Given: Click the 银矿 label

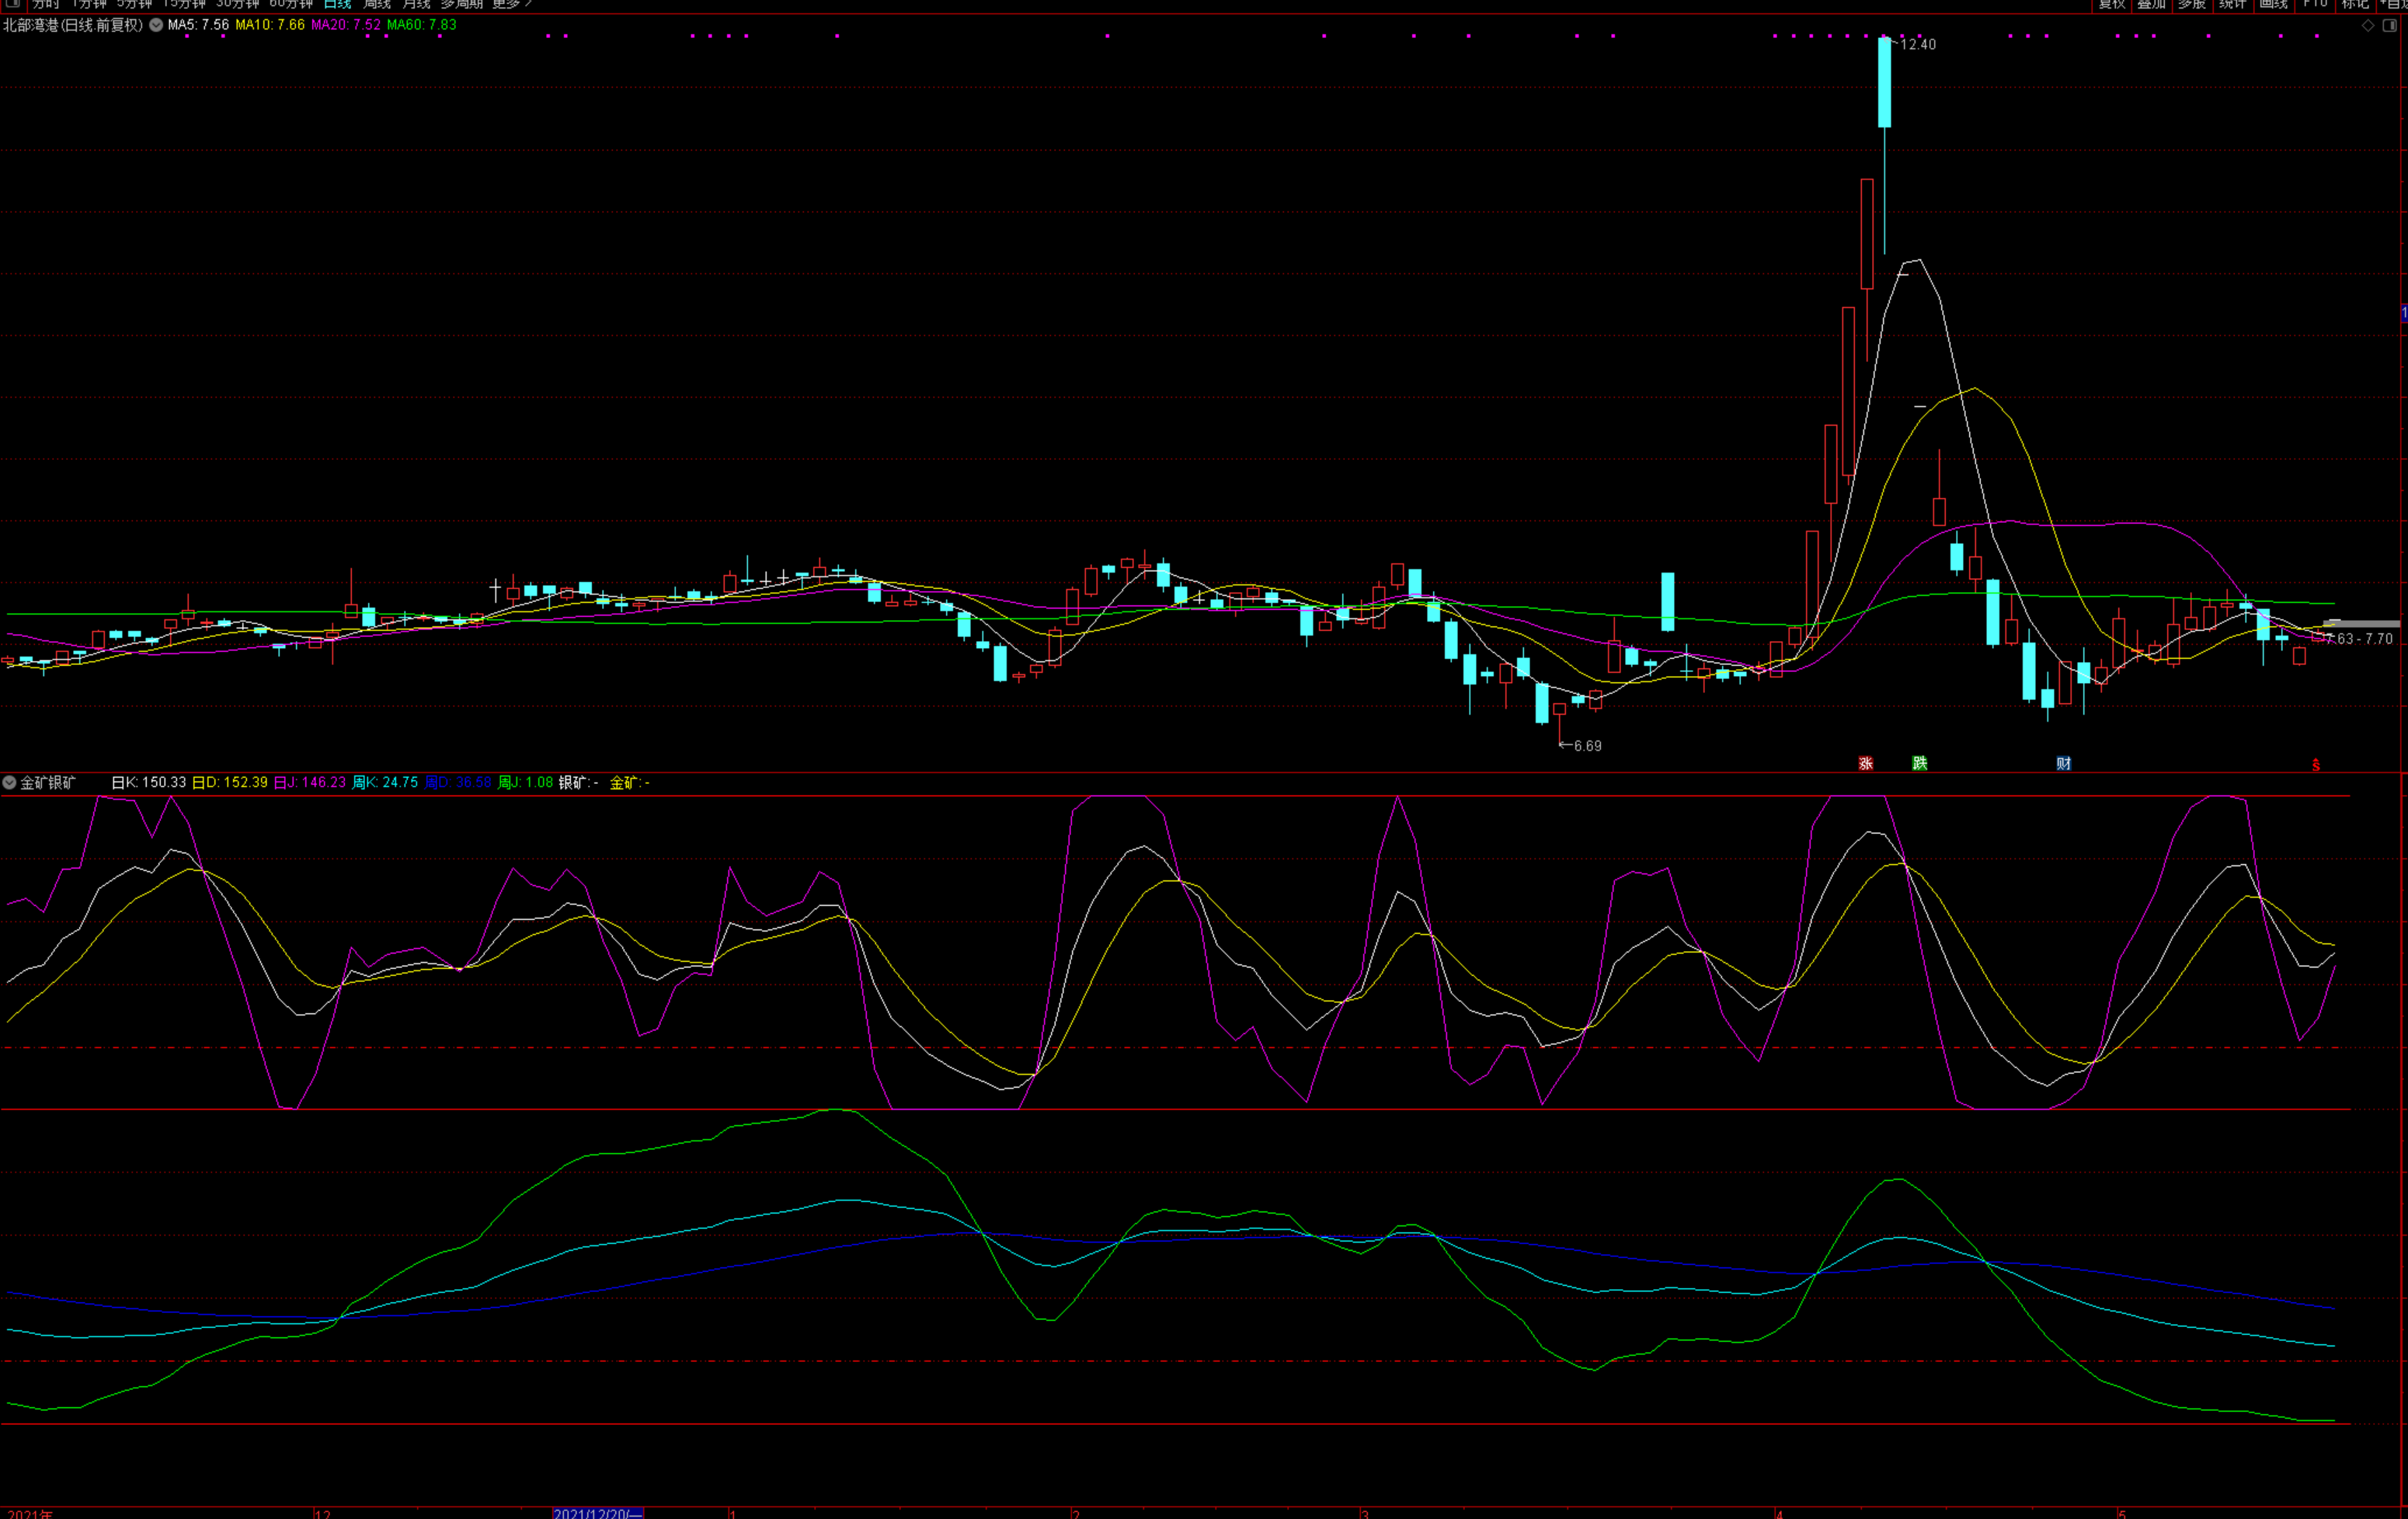Looking at the screenshot, I should coord(578,782).
